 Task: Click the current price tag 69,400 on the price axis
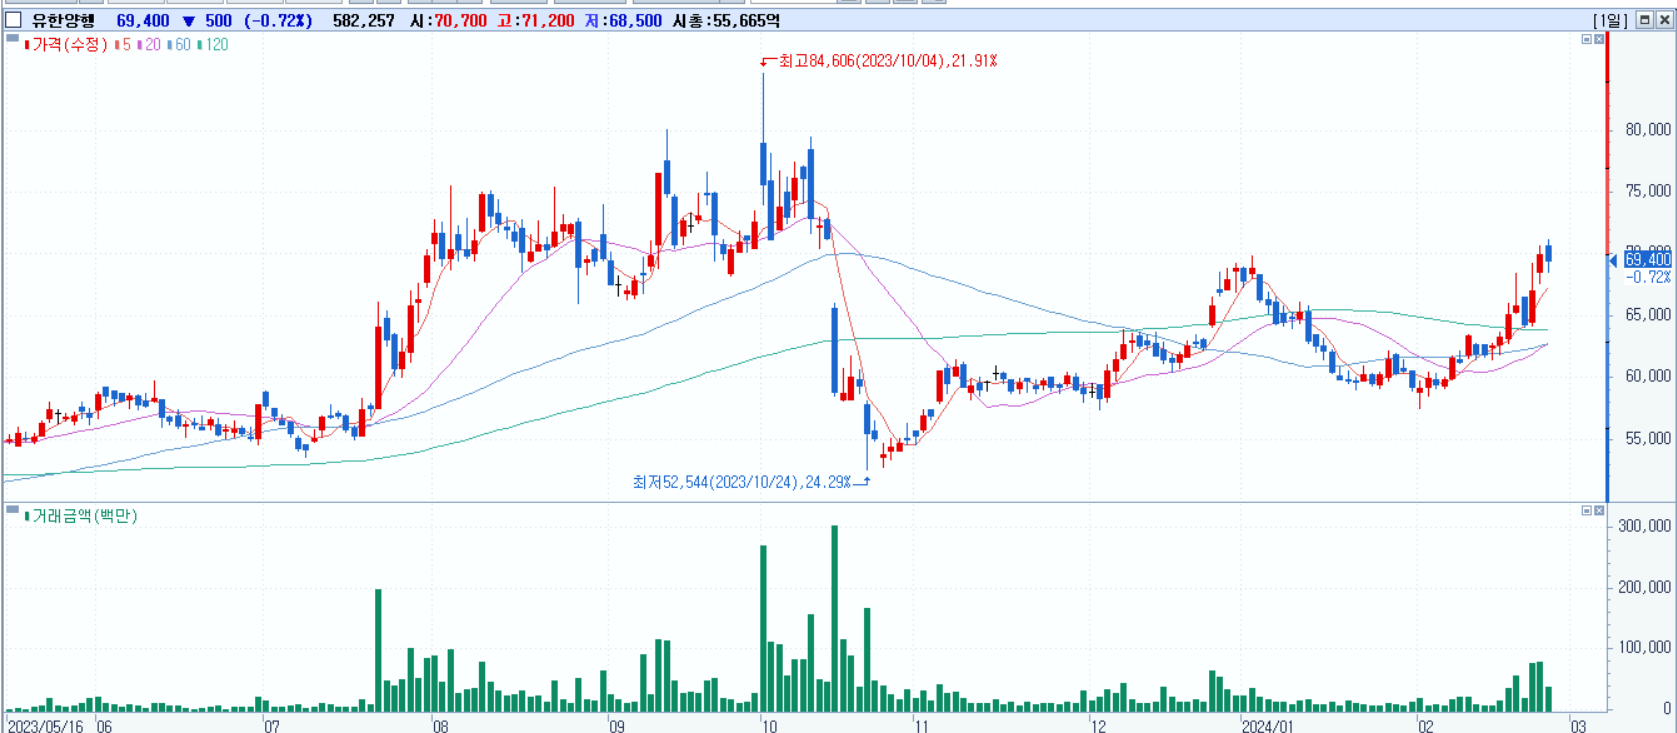pos(1647,260)
